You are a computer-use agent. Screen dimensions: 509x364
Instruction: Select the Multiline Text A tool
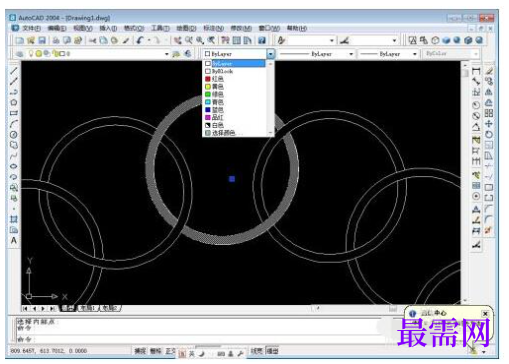14,240
